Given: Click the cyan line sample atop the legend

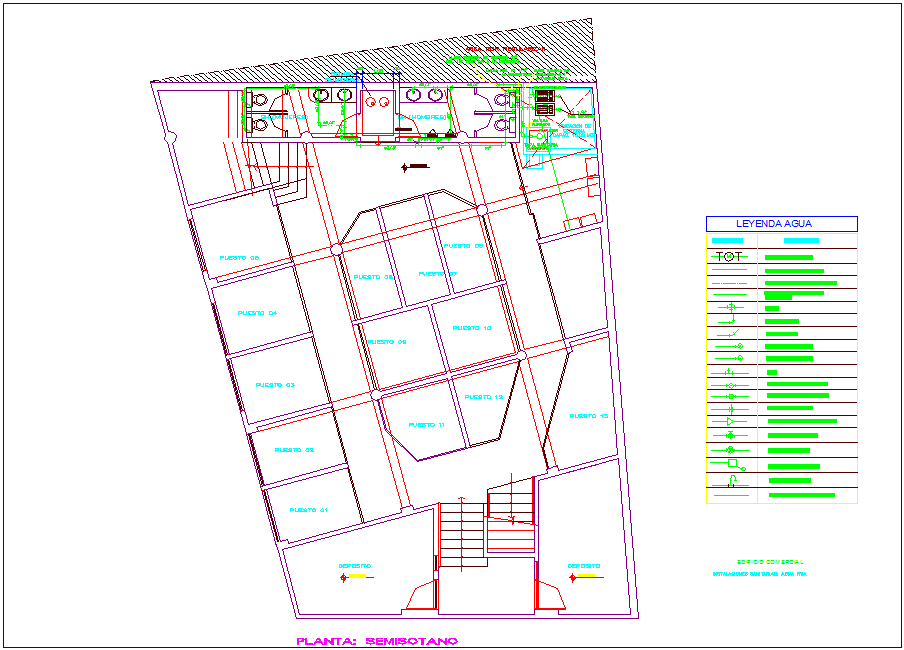Looking at the screenshot, I should [x=727, y=240].
